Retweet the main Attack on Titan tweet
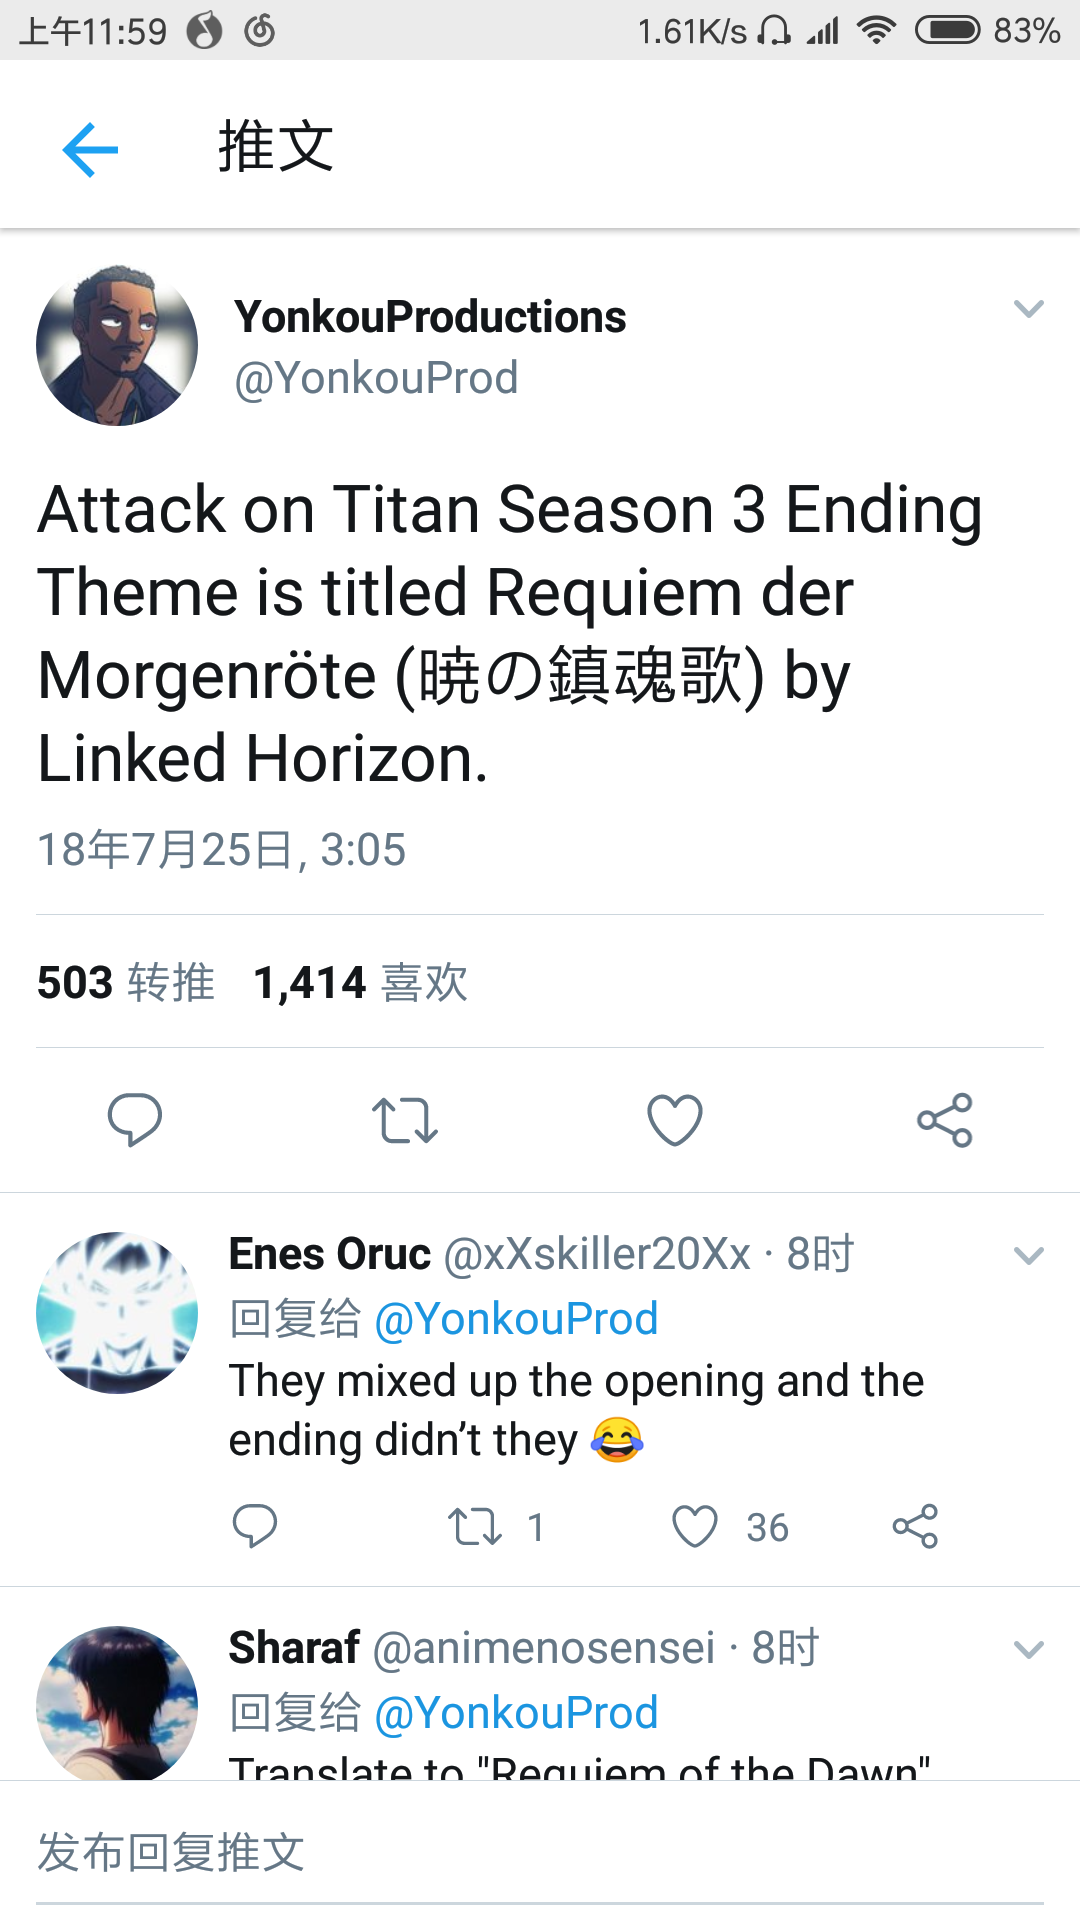 (x=405, y=1120)
